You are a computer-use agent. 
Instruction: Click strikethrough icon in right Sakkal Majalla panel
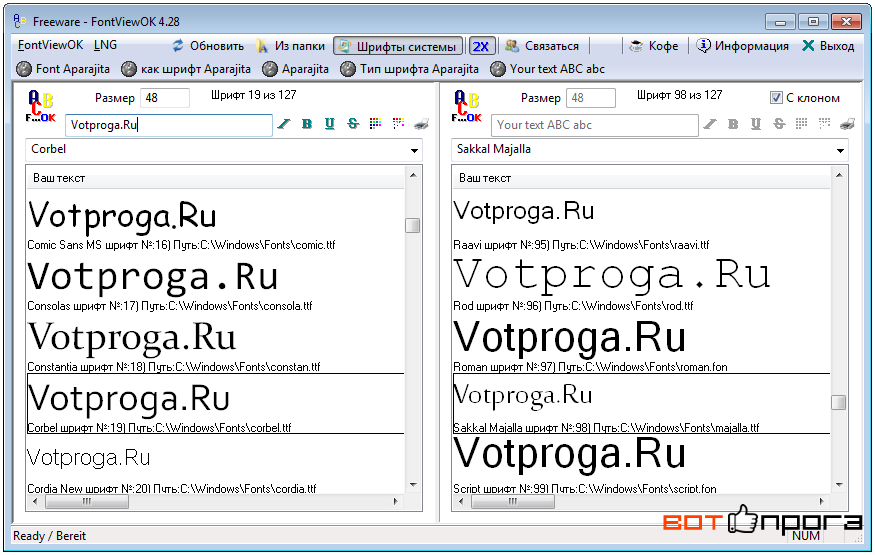pyautogui.click(x=779, y=124)
